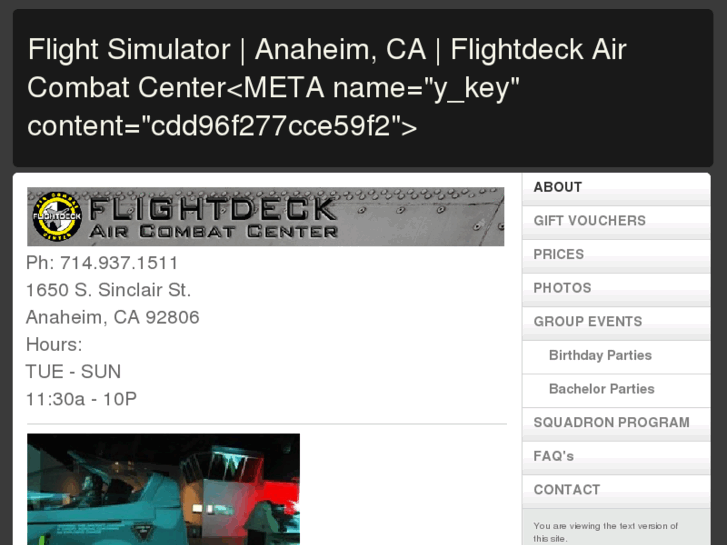Open the CONTACT page
Screen dimensions: 727x545
[566, 490]
